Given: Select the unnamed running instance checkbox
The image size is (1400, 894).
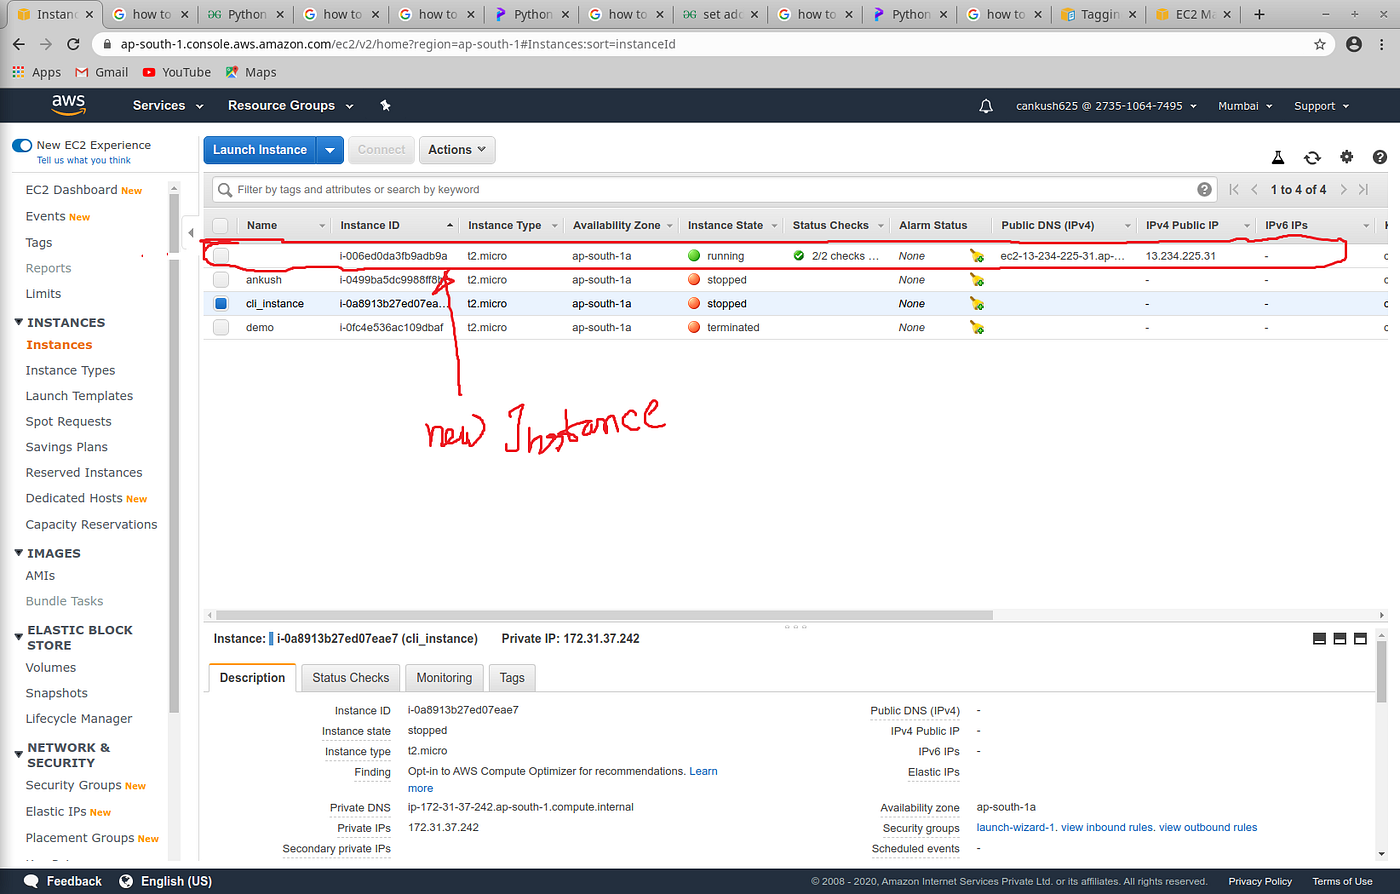Looking at the screenshot, I should click(221, 256).
